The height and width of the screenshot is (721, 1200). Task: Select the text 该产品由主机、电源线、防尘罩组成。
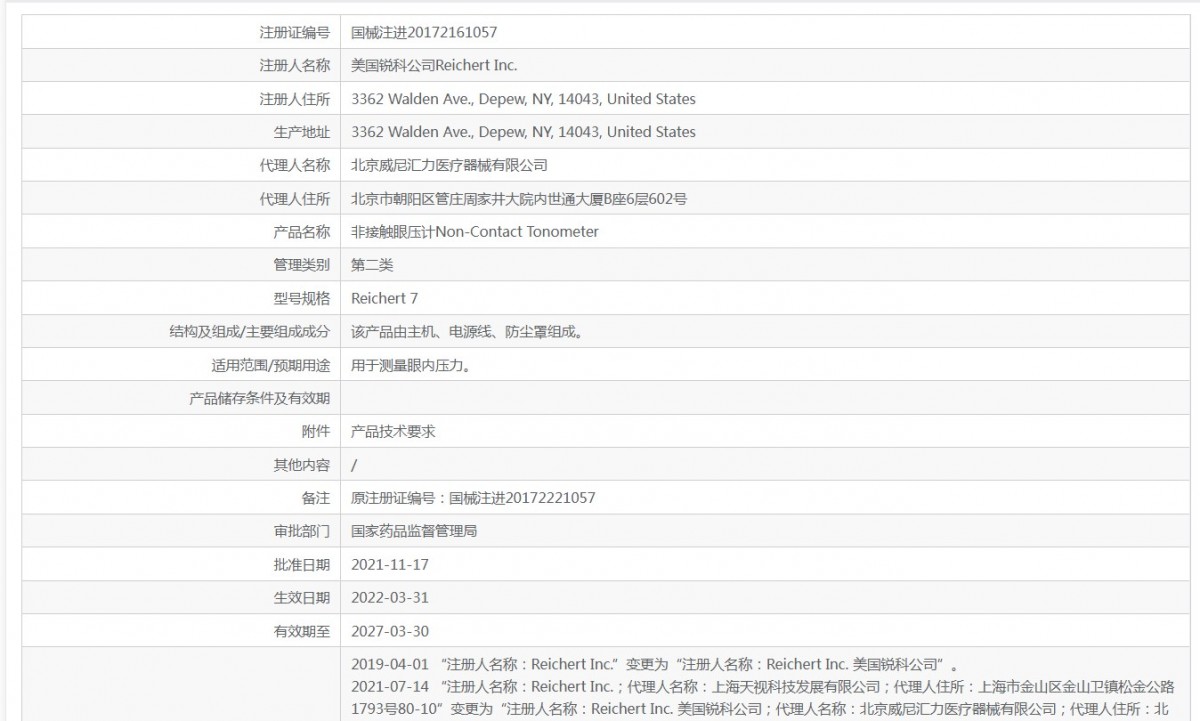click(467, 332)
